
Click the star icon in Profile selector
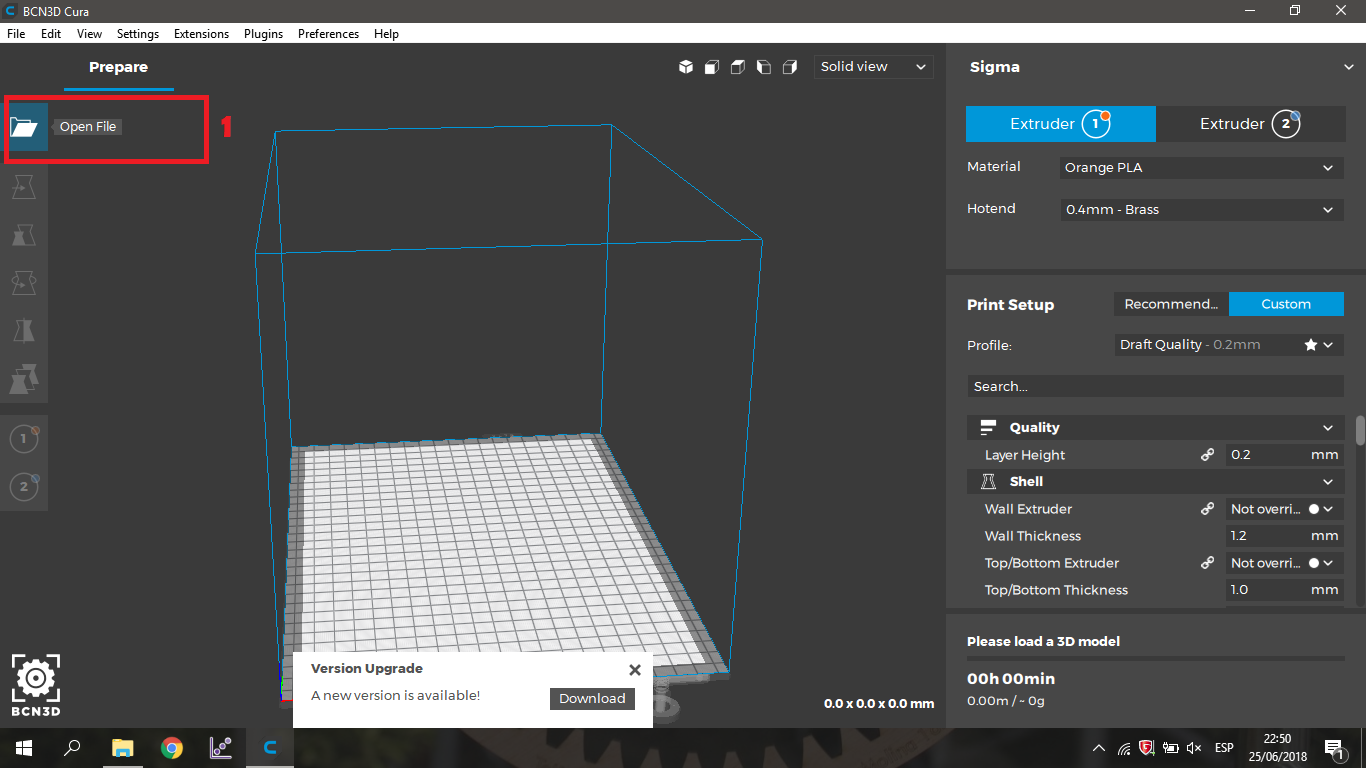click(x=1311, y=344)
